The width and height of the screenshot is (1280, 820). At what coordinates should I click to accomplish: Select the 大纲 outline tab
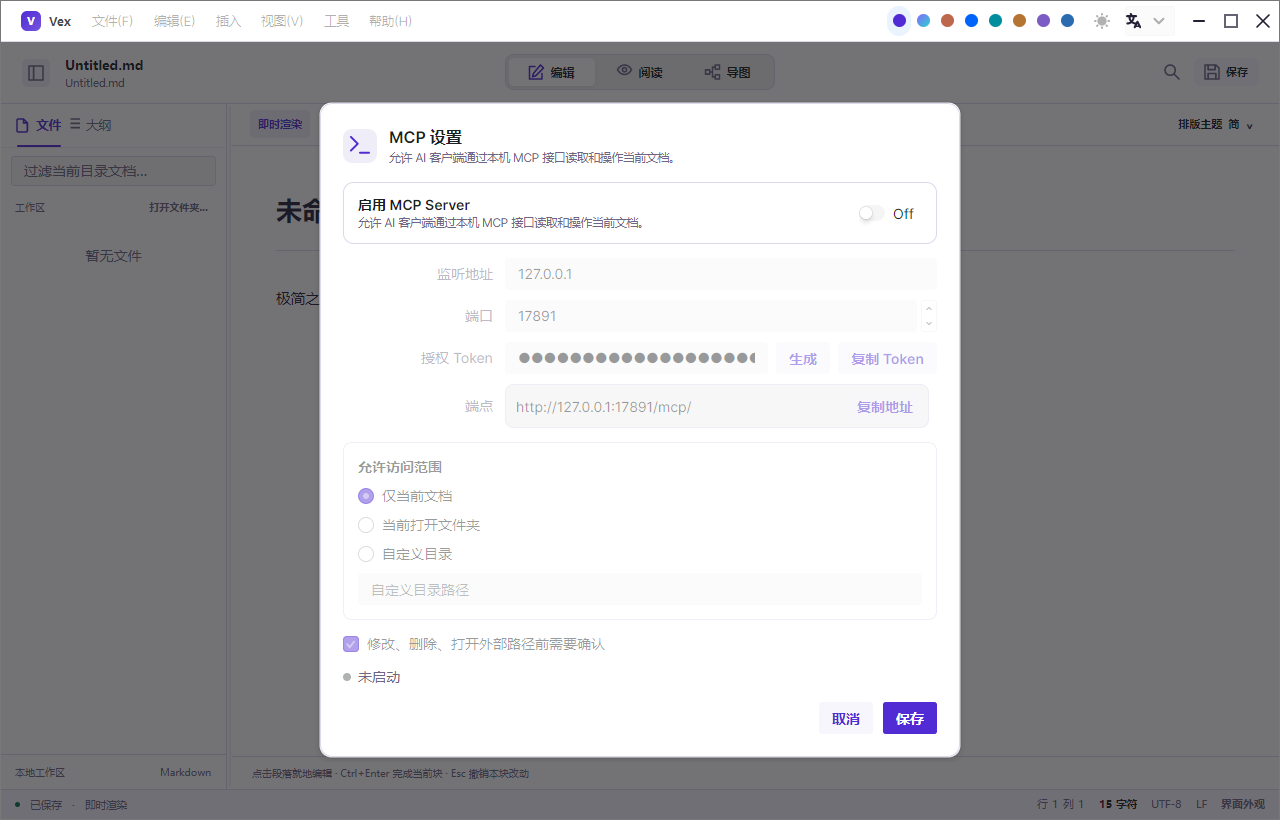[91, 125]
